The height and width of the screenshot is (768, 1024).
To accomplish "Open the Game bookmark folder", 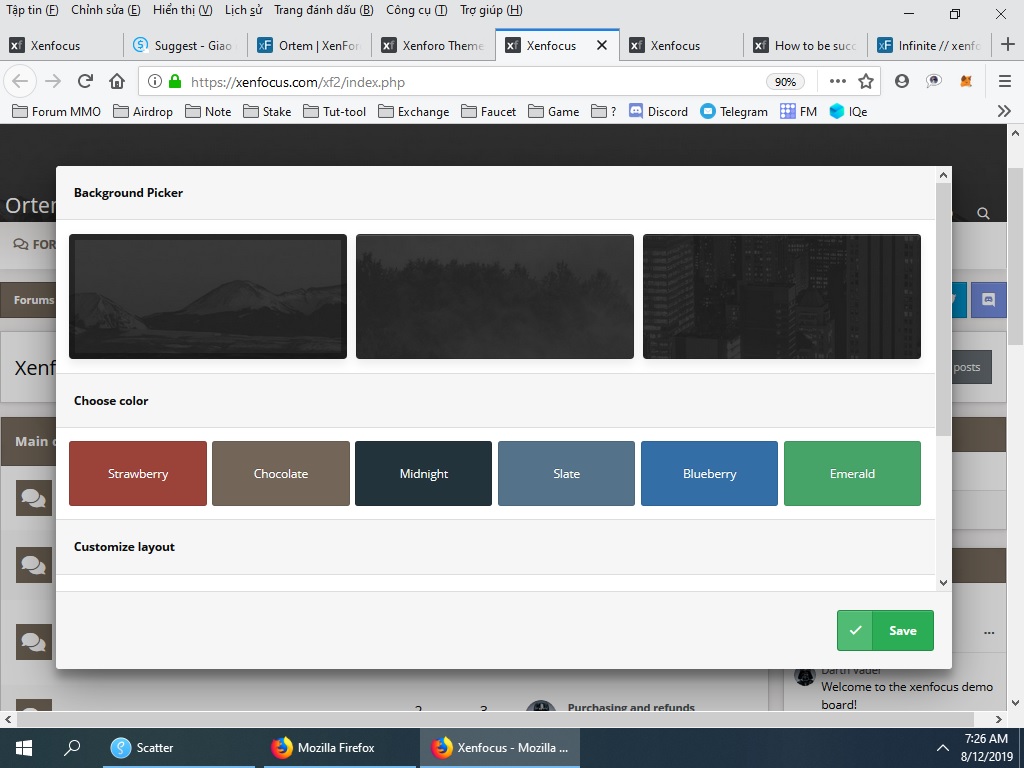I will (x=554, y=111).
